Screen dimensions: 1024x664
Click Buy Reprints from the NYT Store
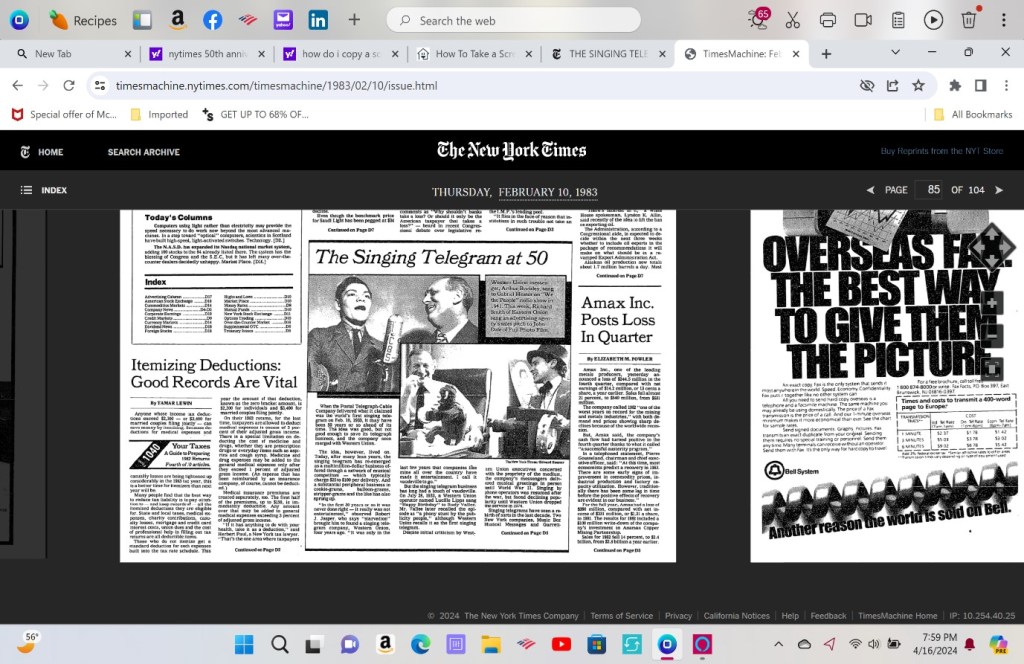click(x=941, y=152)
